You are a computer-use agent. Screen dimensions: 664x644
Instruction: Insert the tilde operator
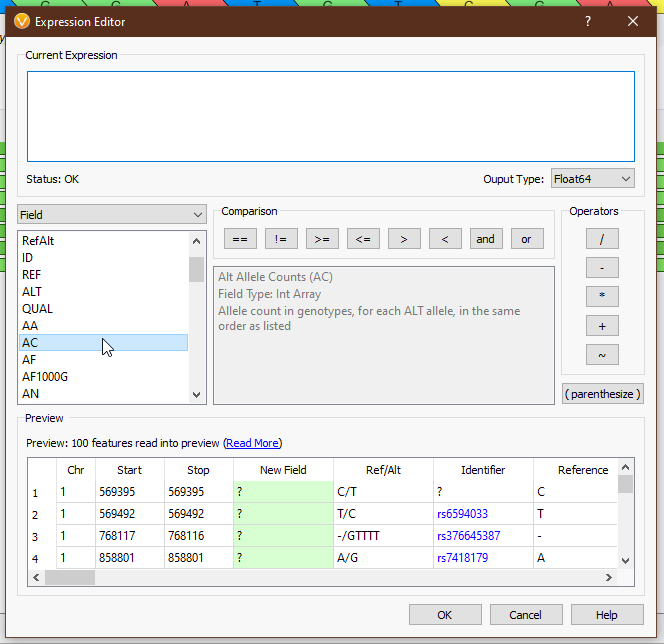[602, 354]
